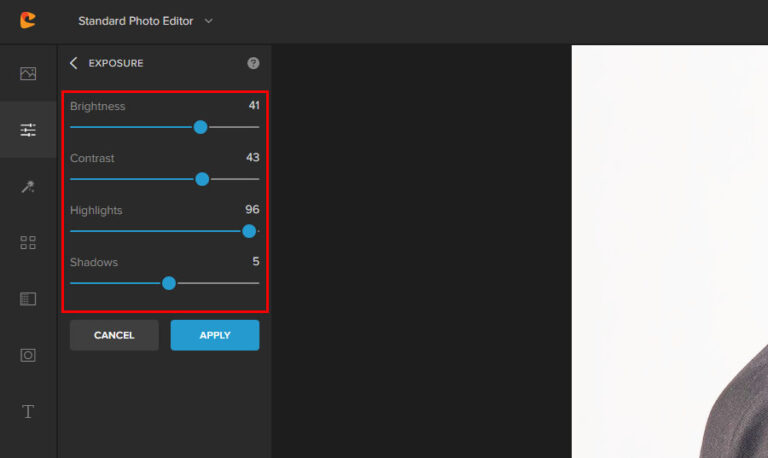Click the Shadows label
The image size is (768, 458).
(x=94, y=262)
